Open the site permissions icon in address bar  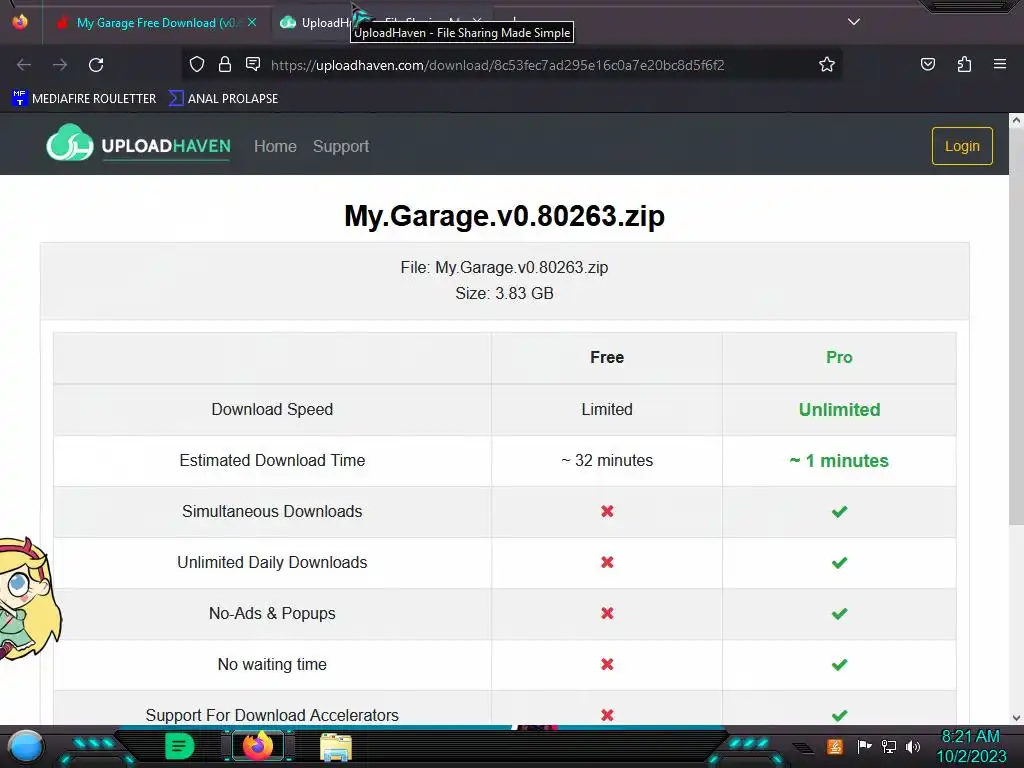click(253, 64)
